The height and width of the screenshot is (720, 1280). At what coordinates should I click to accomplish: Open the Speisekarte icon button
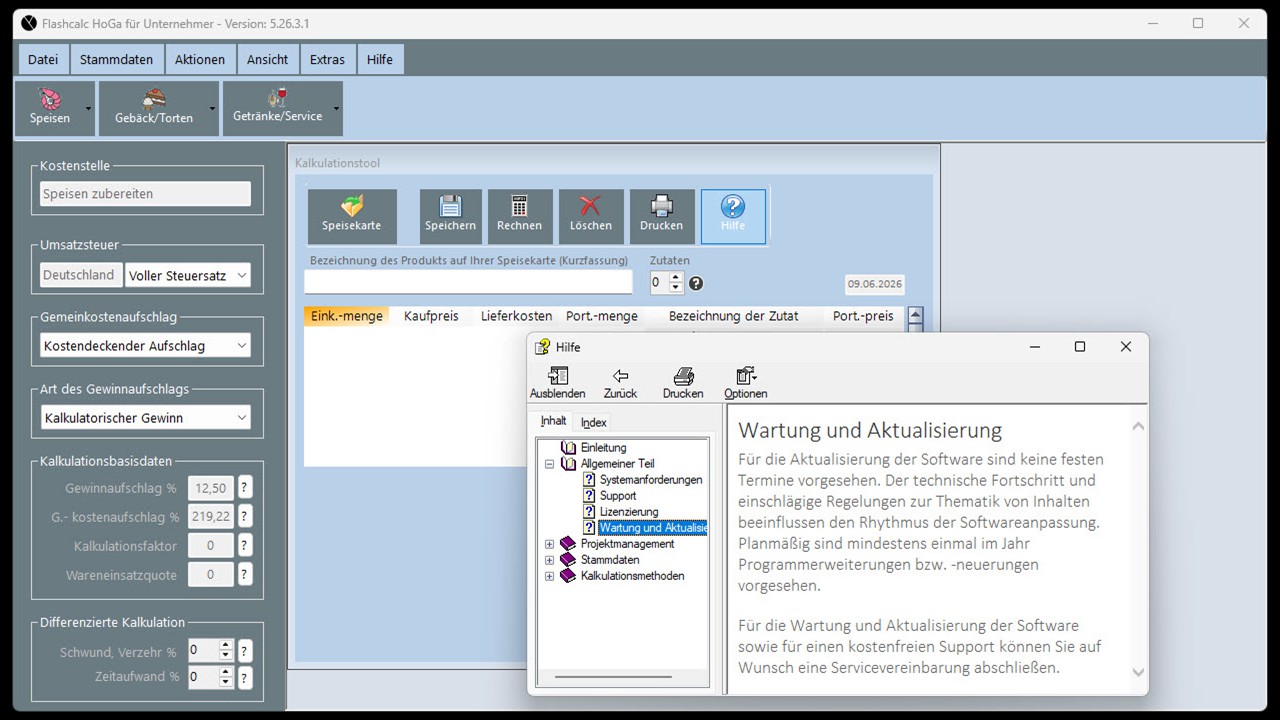point(352,216)
